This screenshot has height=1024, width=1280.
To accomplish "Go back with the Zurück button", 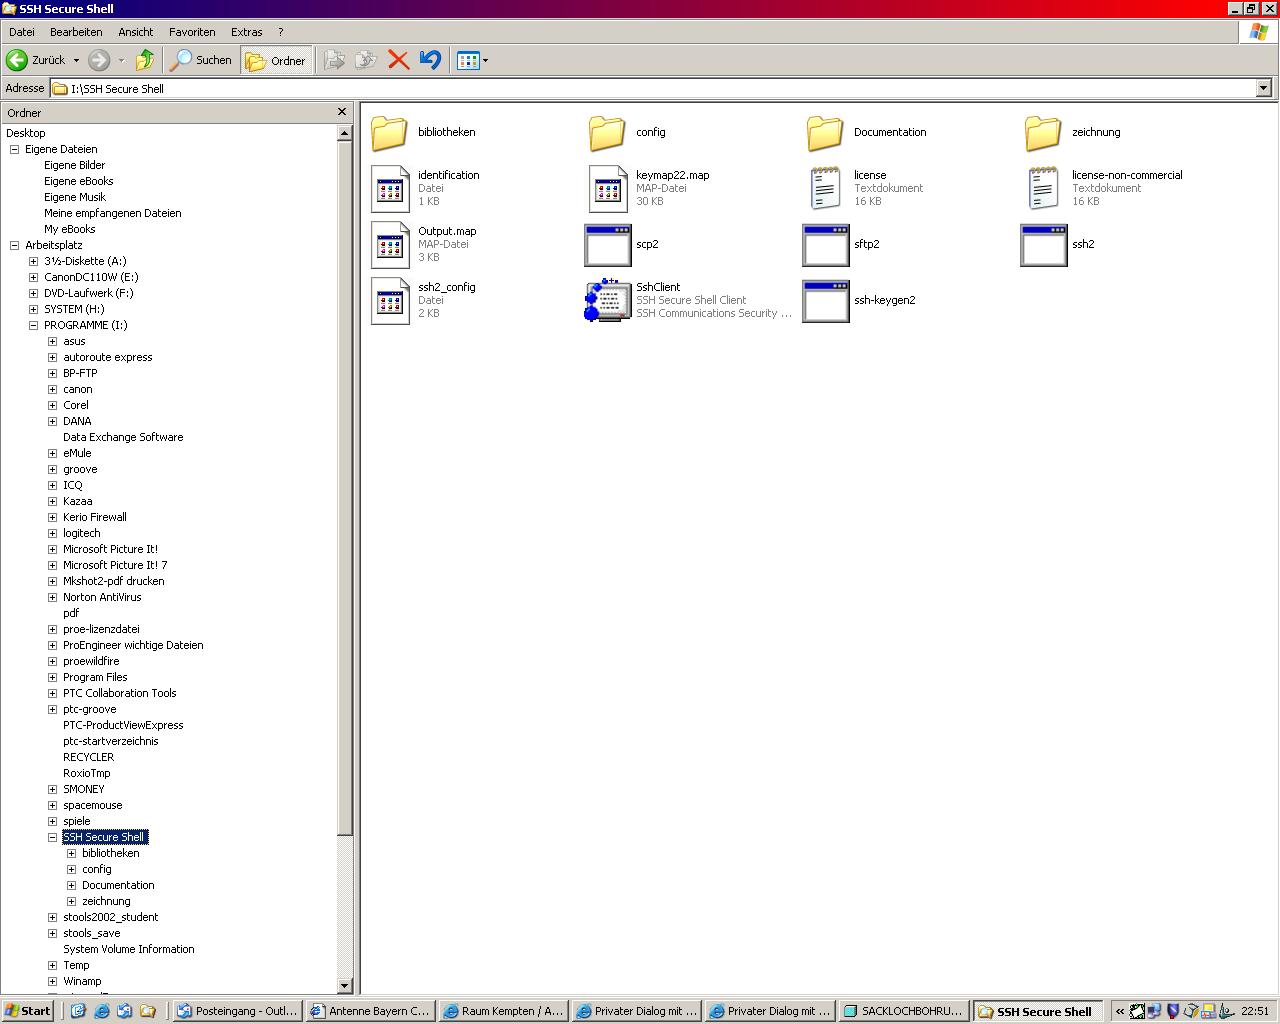I will click(x=36, y=60).
